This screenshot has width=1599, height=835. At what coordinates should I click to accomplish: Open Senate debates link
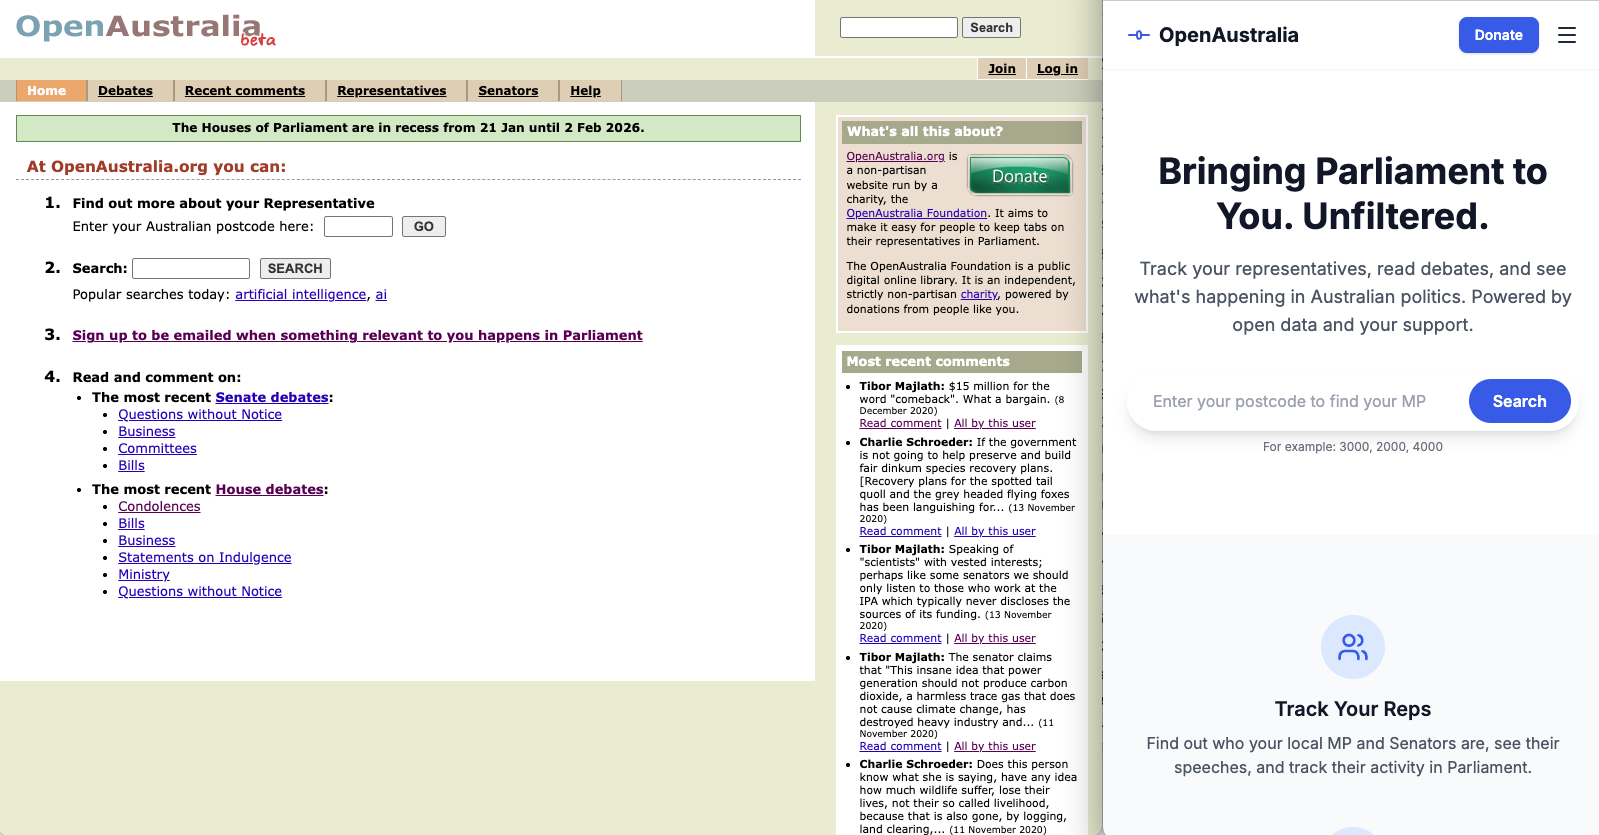click(271, 397)
